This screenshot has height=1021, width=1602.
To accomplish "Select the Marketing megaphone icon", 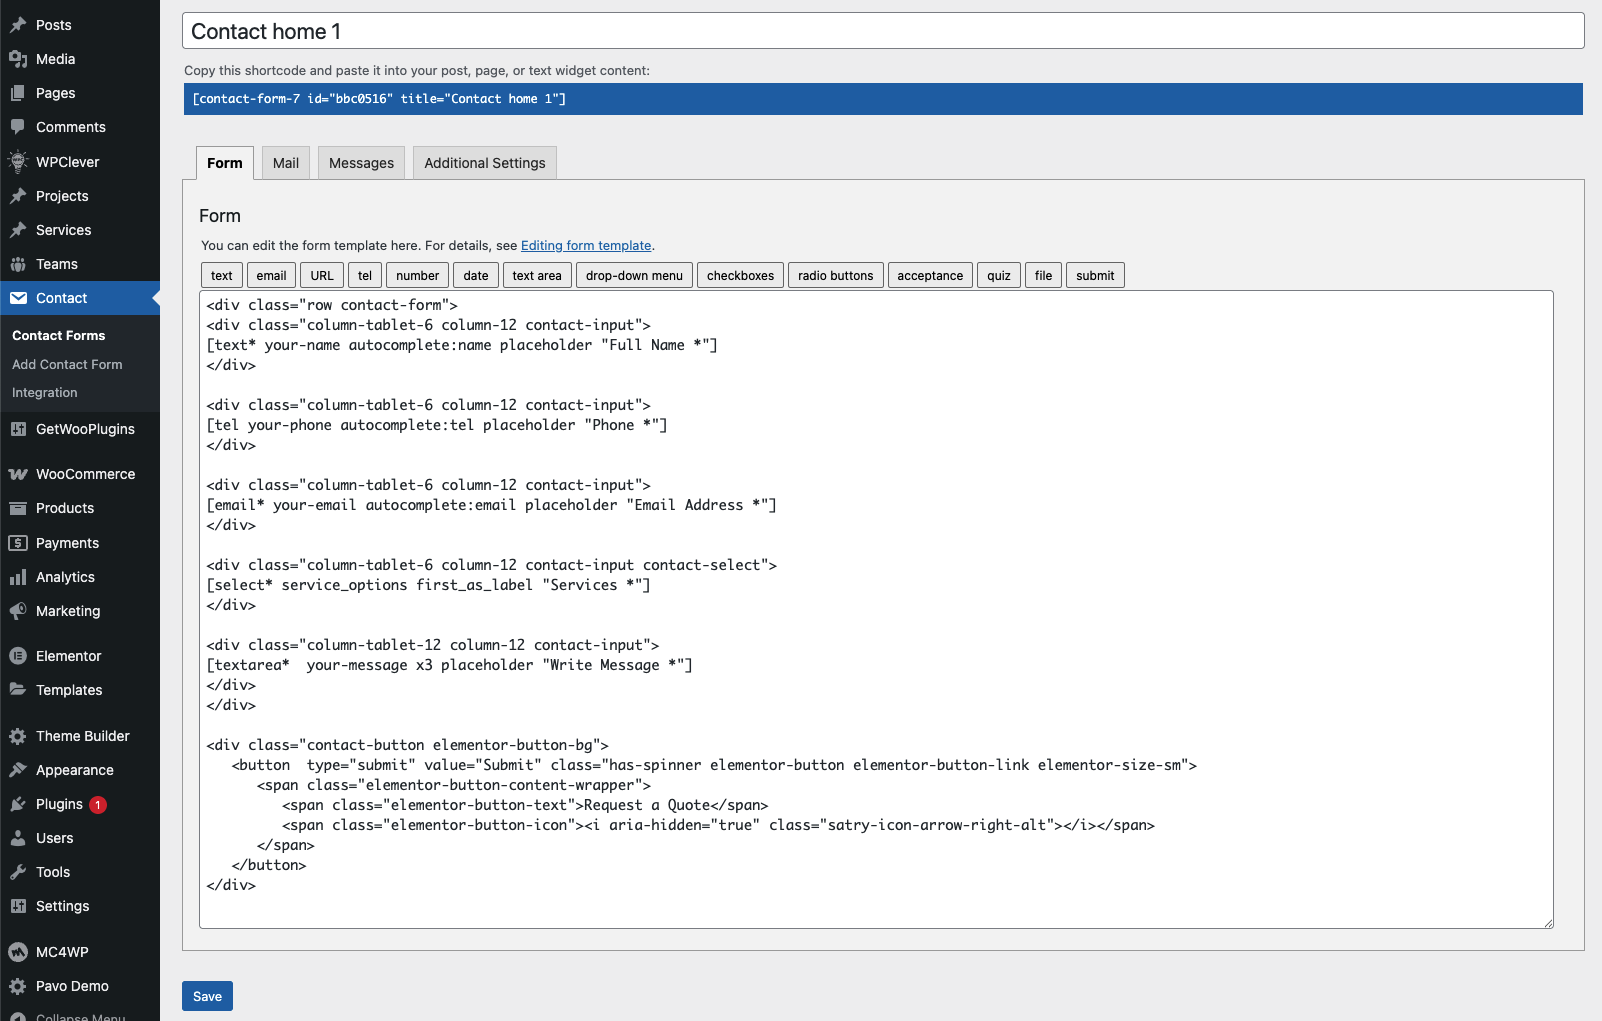I will coord(18,611).
